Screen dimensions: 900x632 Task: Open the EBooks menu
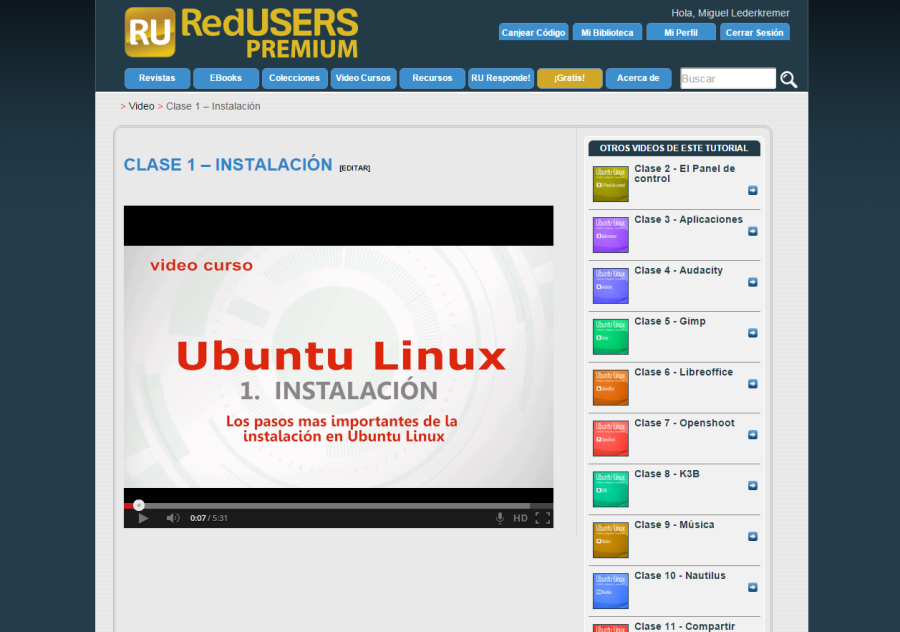point(225,78)
